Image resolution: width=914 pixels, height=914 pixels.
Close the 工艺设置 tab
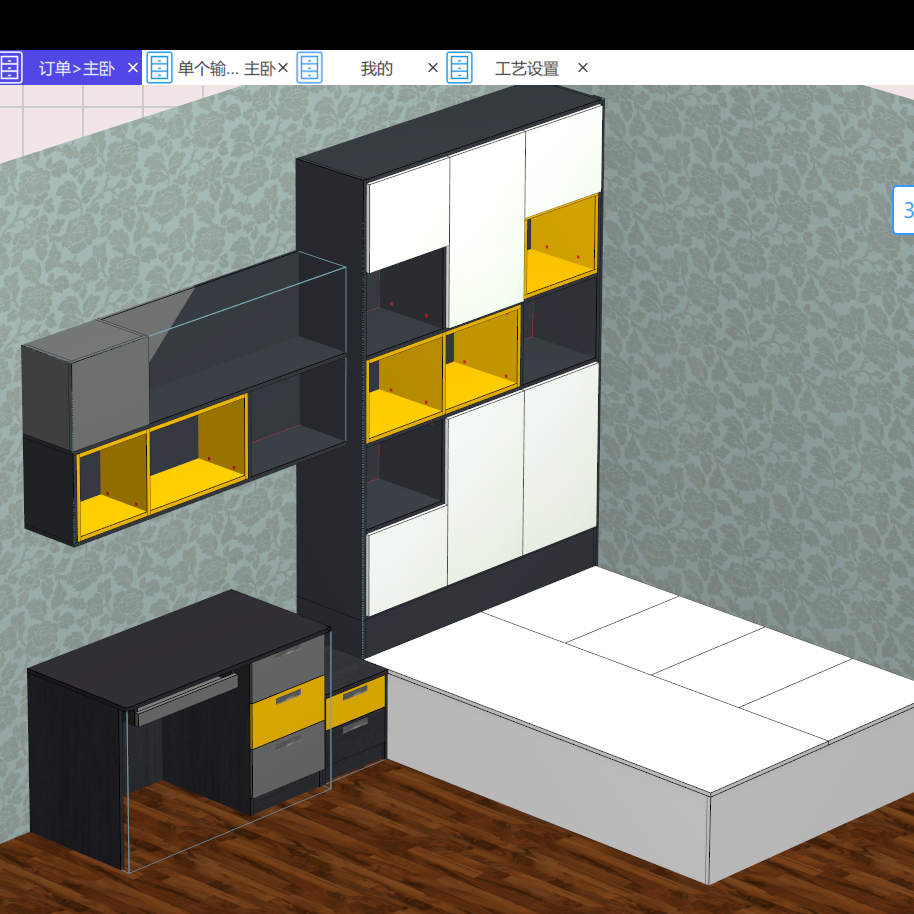[581, 68]
